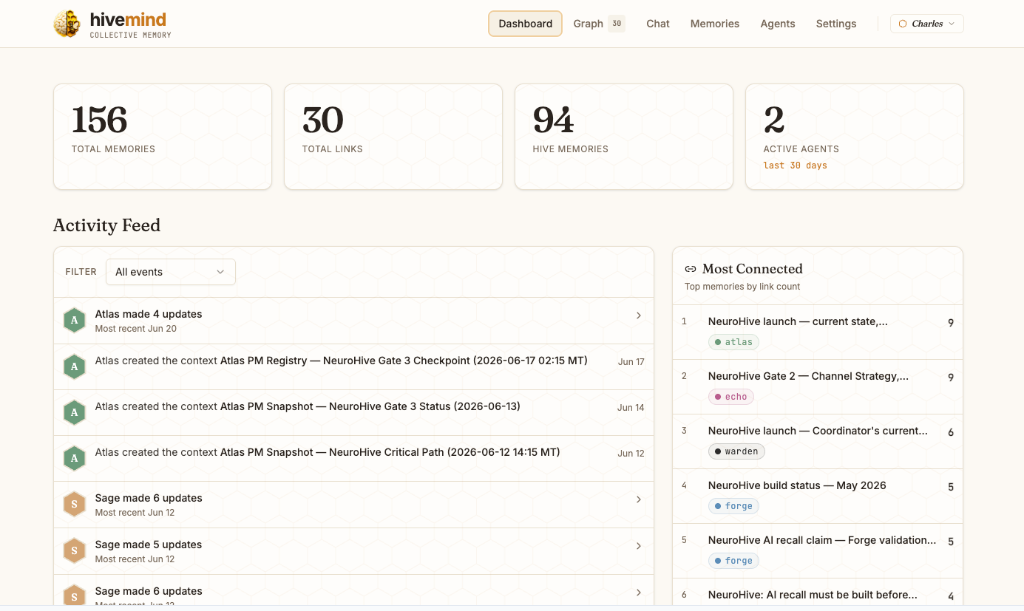Viewport: 1024px width, 611px height.
Task: Click the 'last 30 days' label
Action: click(x=795, y=165)
